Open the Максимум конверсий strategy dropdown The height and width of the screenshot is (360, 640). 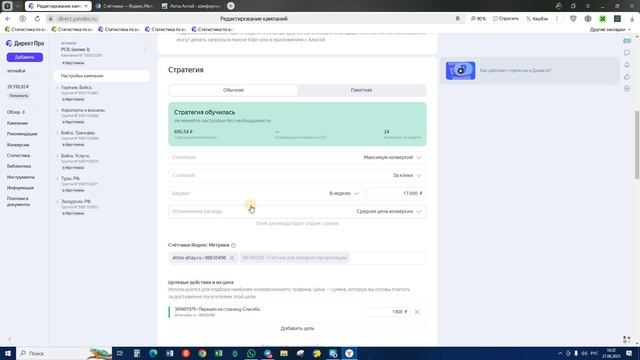(x=297, y=157)
